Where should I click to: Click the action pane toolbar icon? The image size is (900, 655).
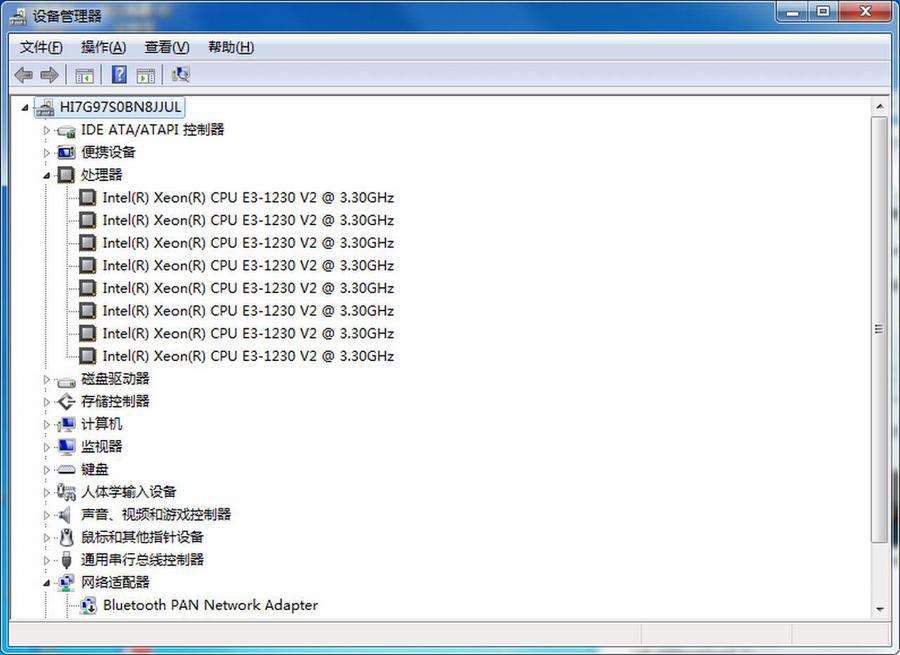146,75
